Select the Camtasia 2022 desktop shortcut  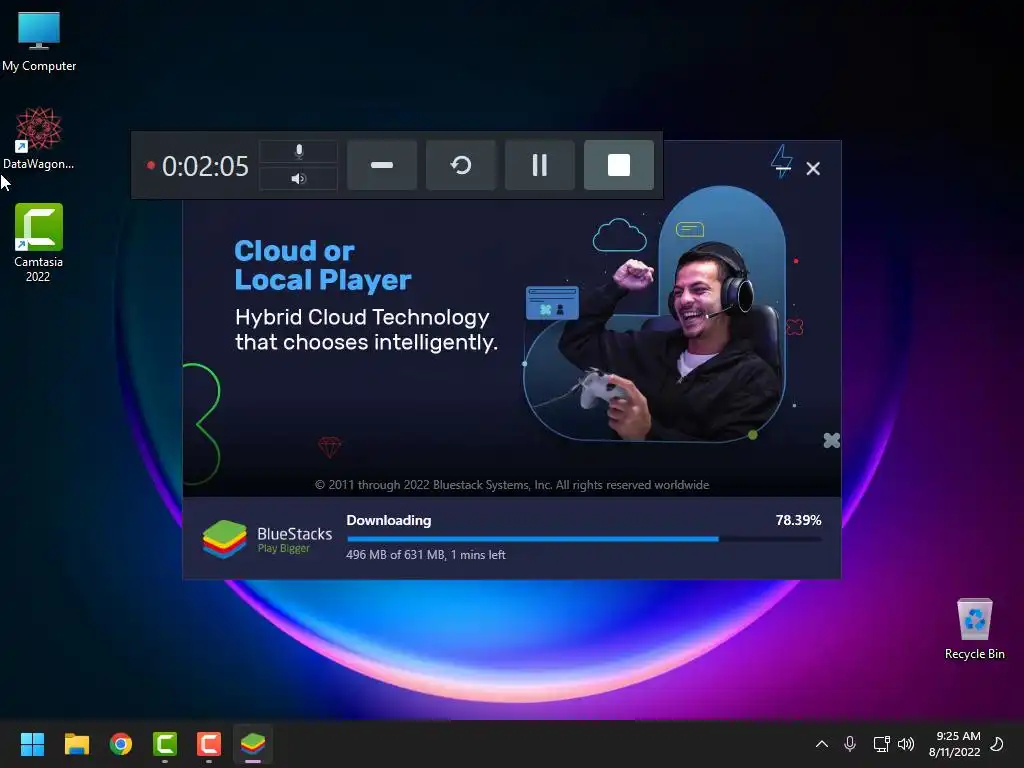39,243
